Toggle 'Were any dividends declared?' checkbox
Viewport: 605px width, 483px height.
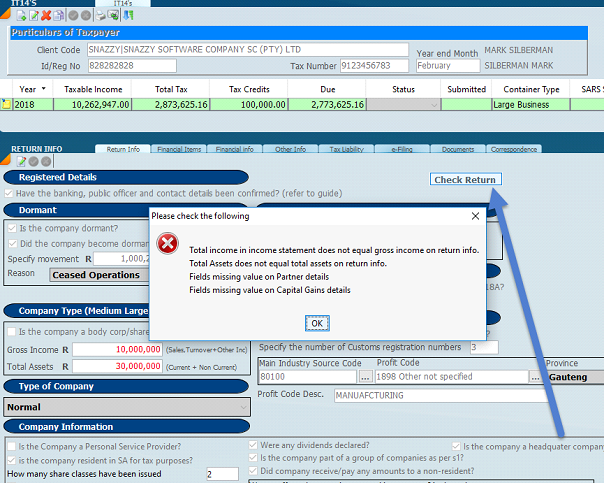pyautogui.click(x=254, y=446)
